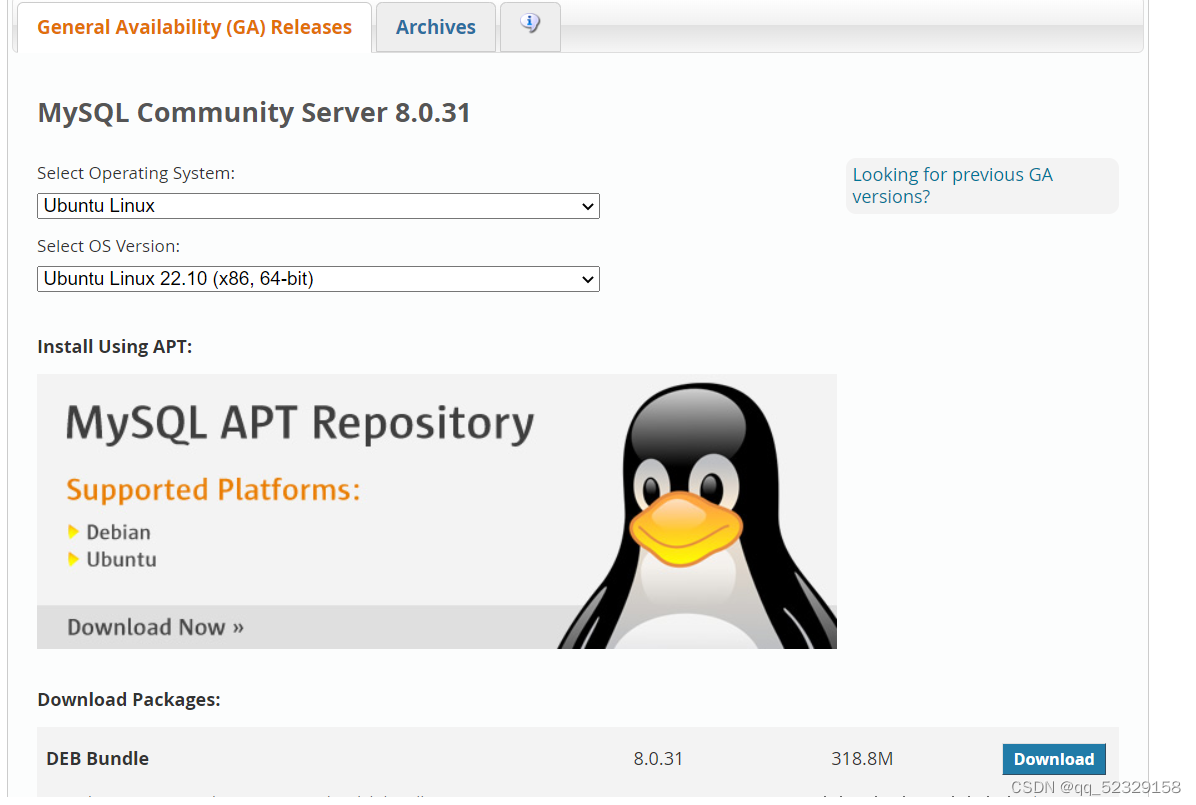1196x805 pixels.
Task: Click the yellow arrow bullet beside Debian
Action: 74,532
